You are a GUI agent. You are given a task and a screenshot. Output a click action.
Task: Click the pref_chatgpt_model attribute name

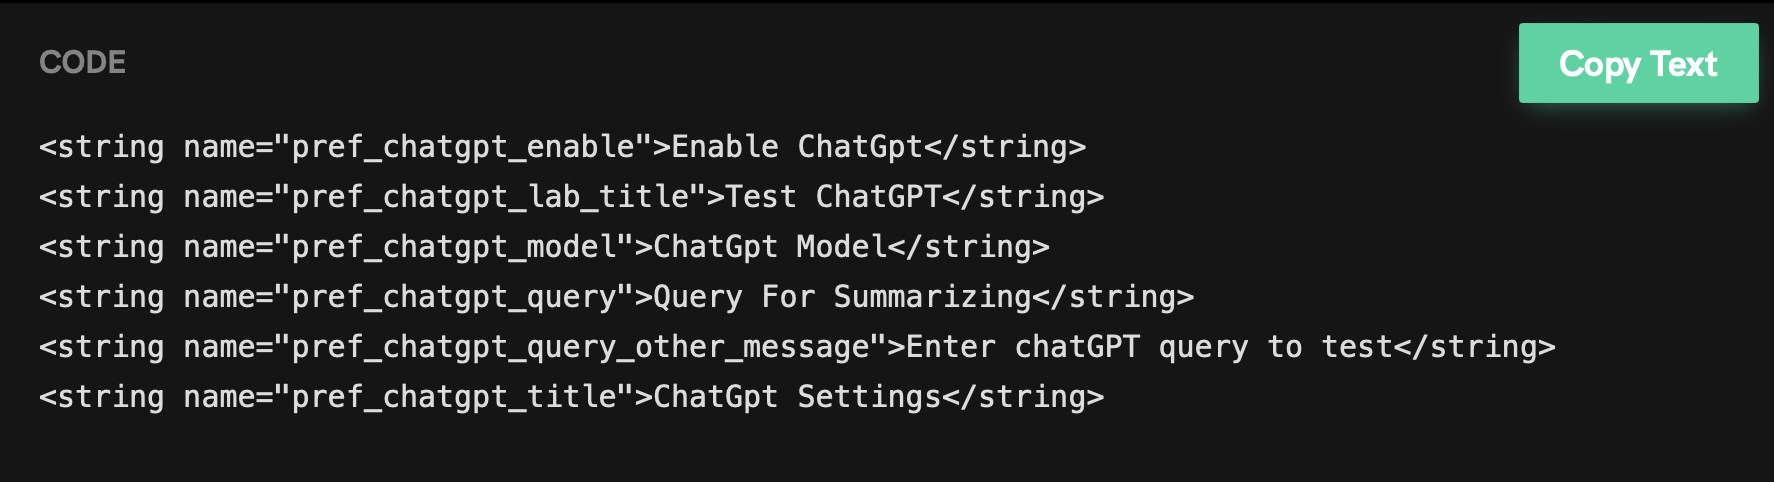454,247
